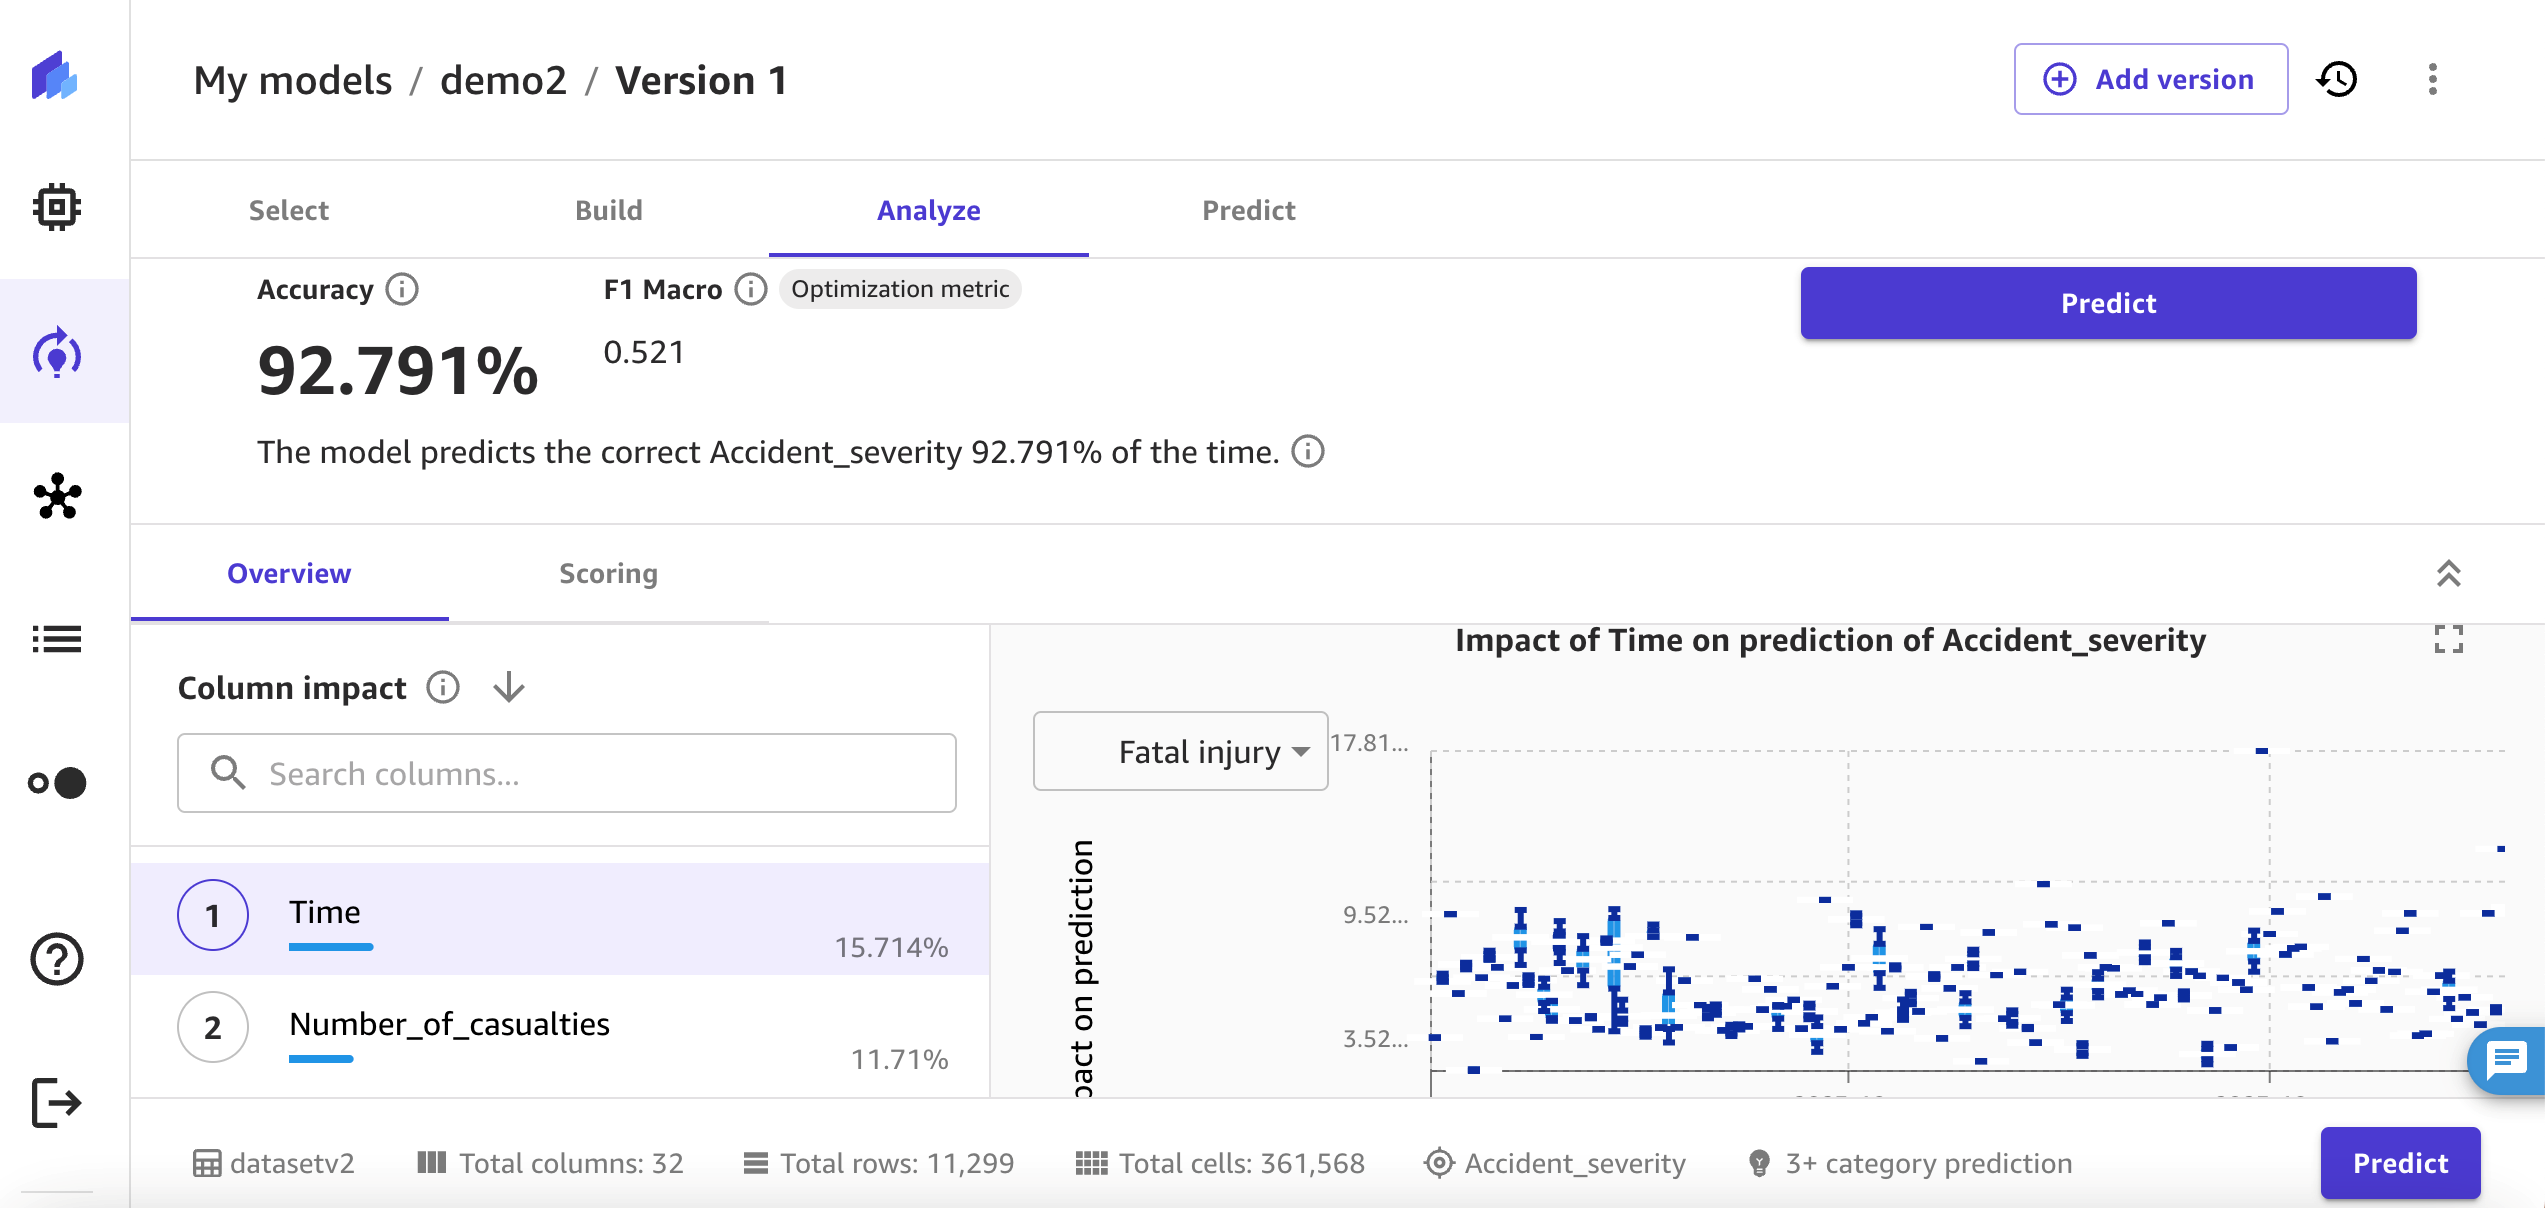Open the three-dot more options menu
The height and width of the screenshot is (1208, 2545).
pyautogui.click(x=2433, y=79)
